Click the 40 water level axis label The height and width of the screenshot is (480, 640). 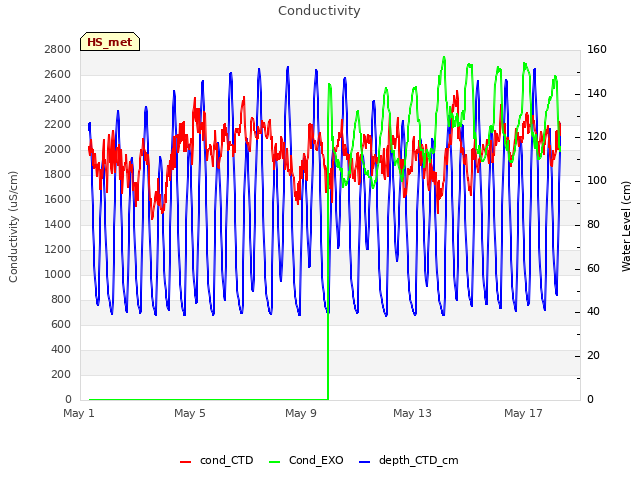593,312
